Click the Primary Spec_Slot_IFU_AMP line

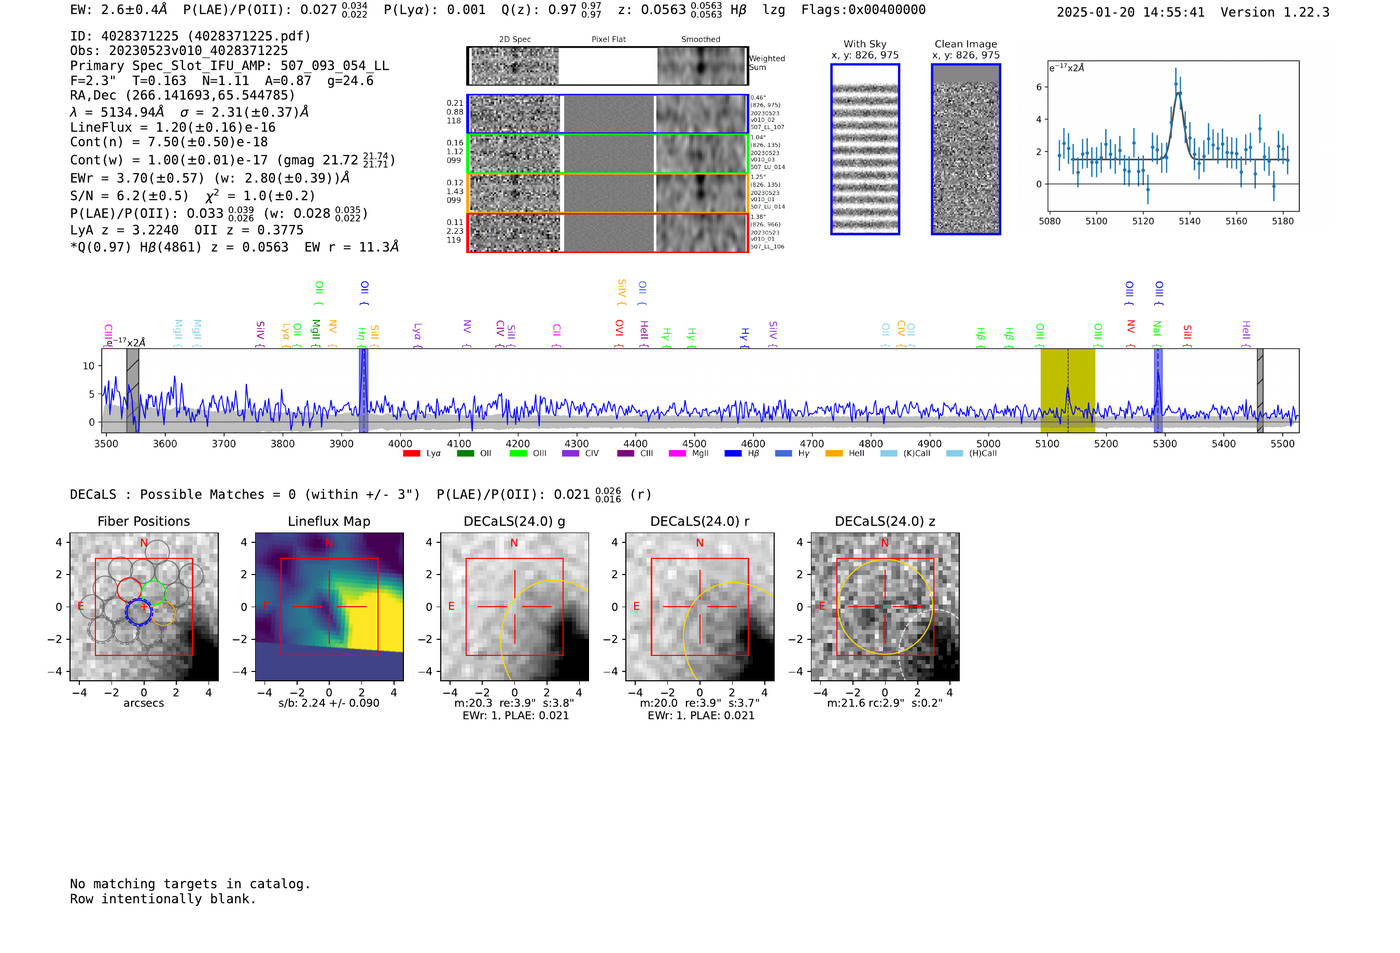click(229, 66)
